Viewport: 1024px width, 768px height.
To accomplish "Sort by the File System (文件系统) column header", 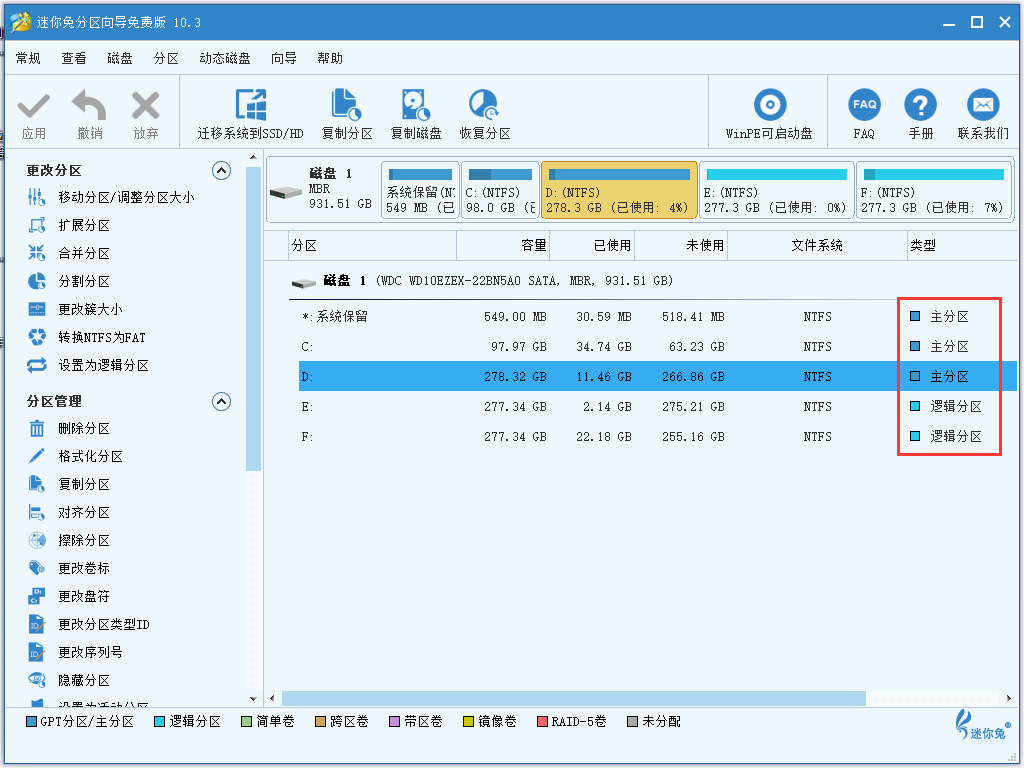I will tap(817, 246).
